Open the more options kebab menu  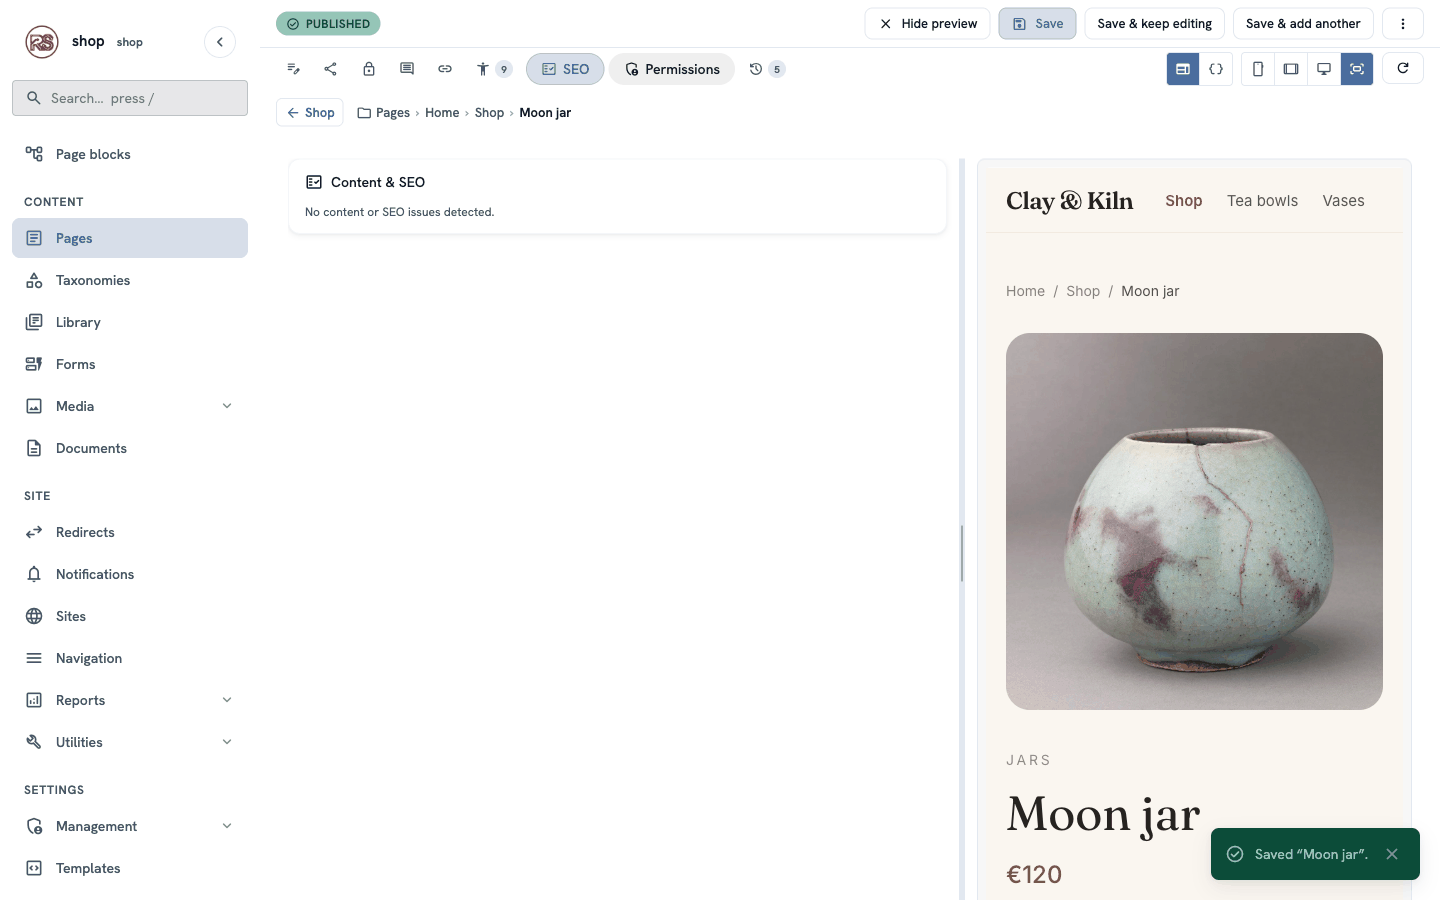pyautogui.click(x=1403, y=24)
